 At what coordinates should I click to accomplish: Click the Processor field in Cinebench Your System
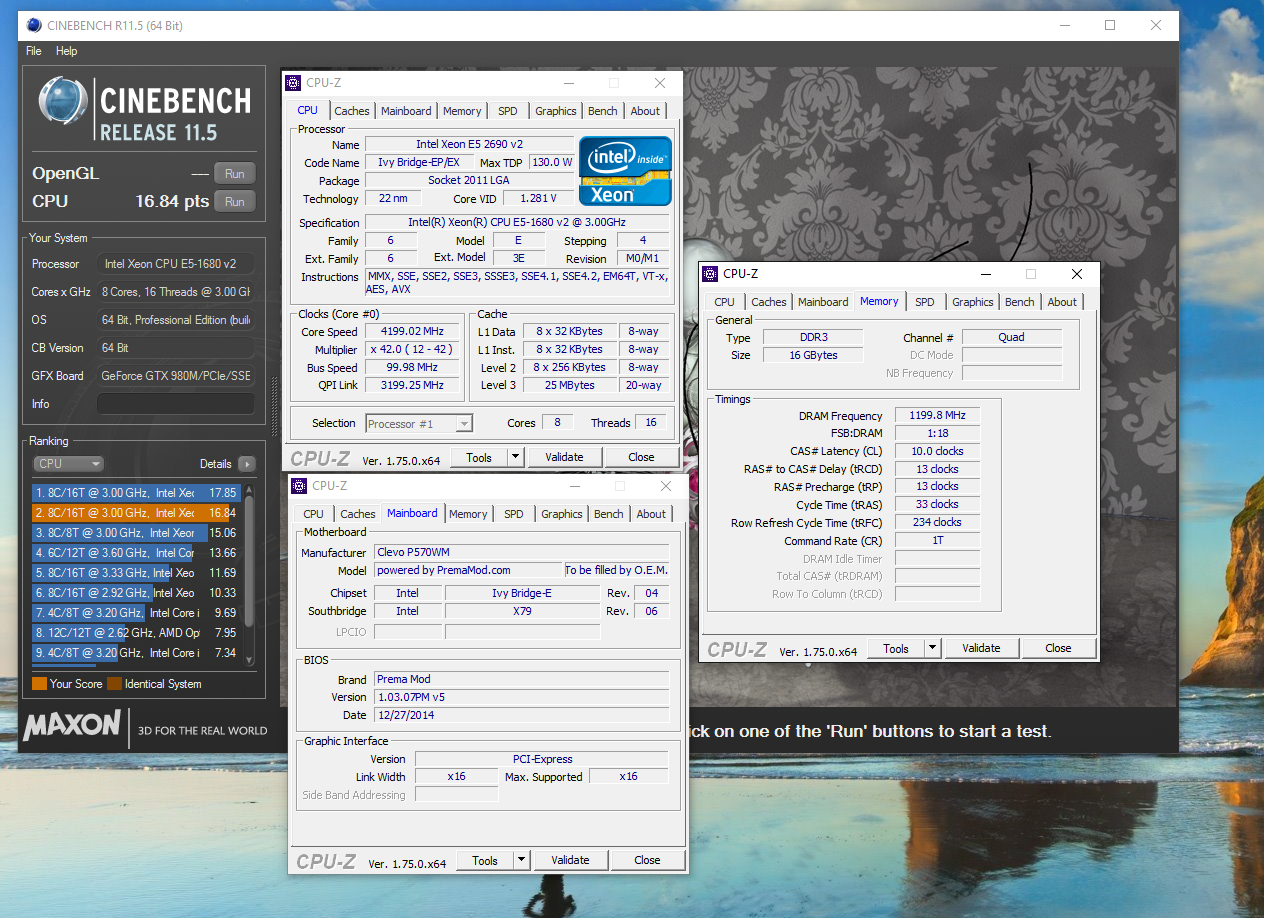point(175,264)
